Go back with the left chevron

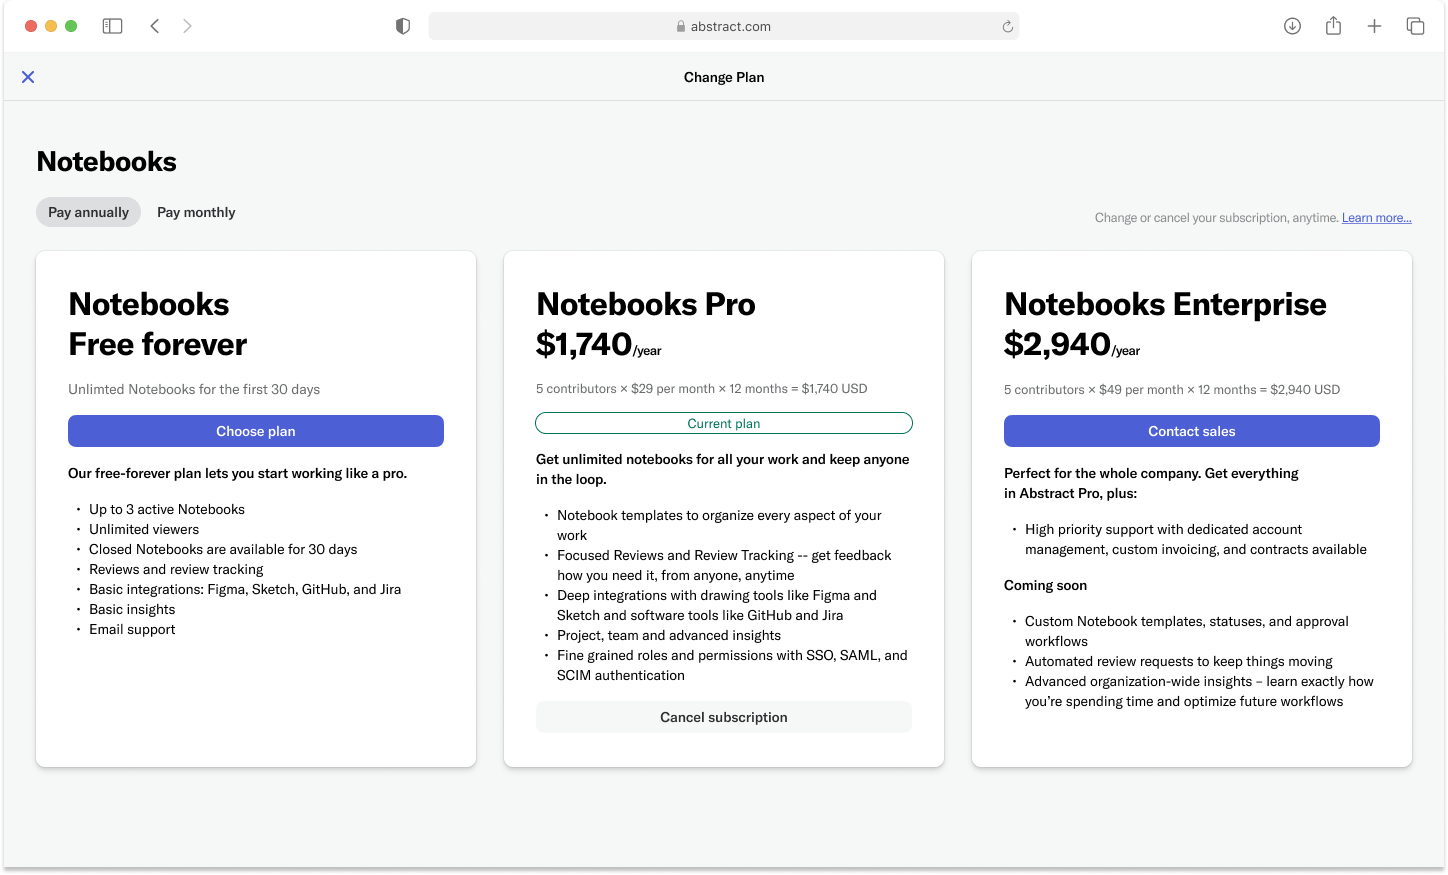155,26
